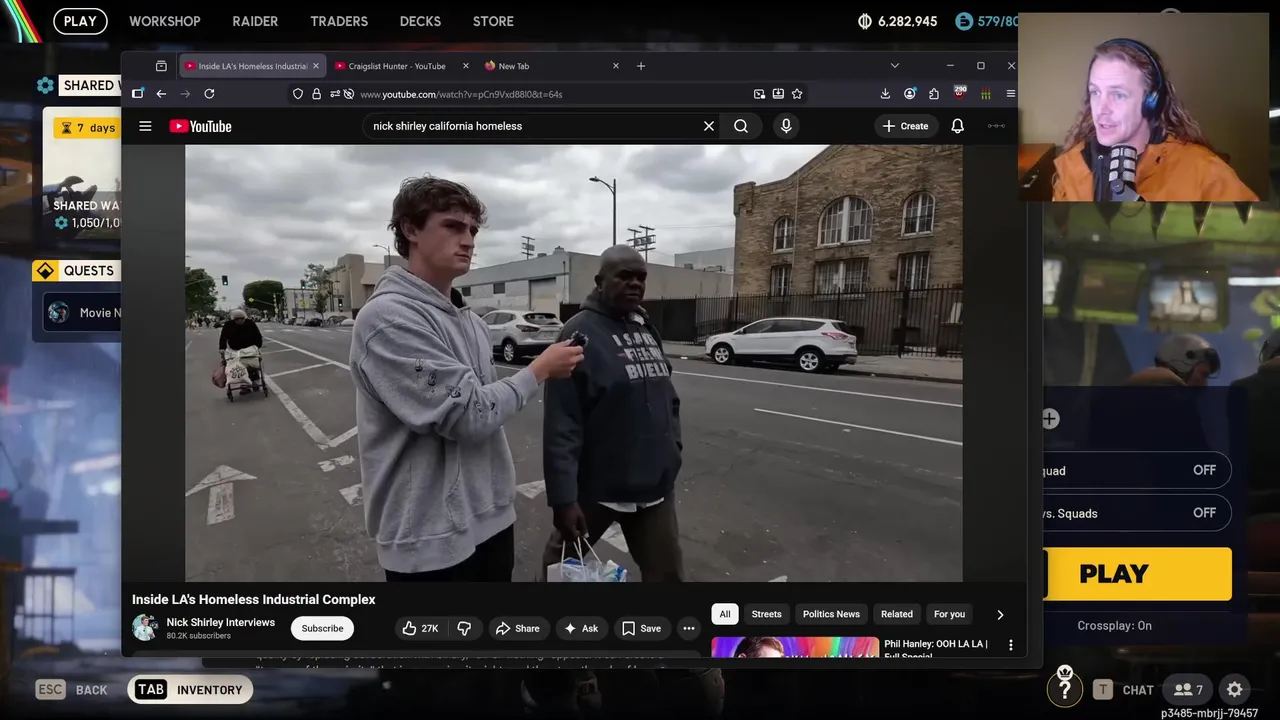Select the Related filter chip

[x=897, y=614]
